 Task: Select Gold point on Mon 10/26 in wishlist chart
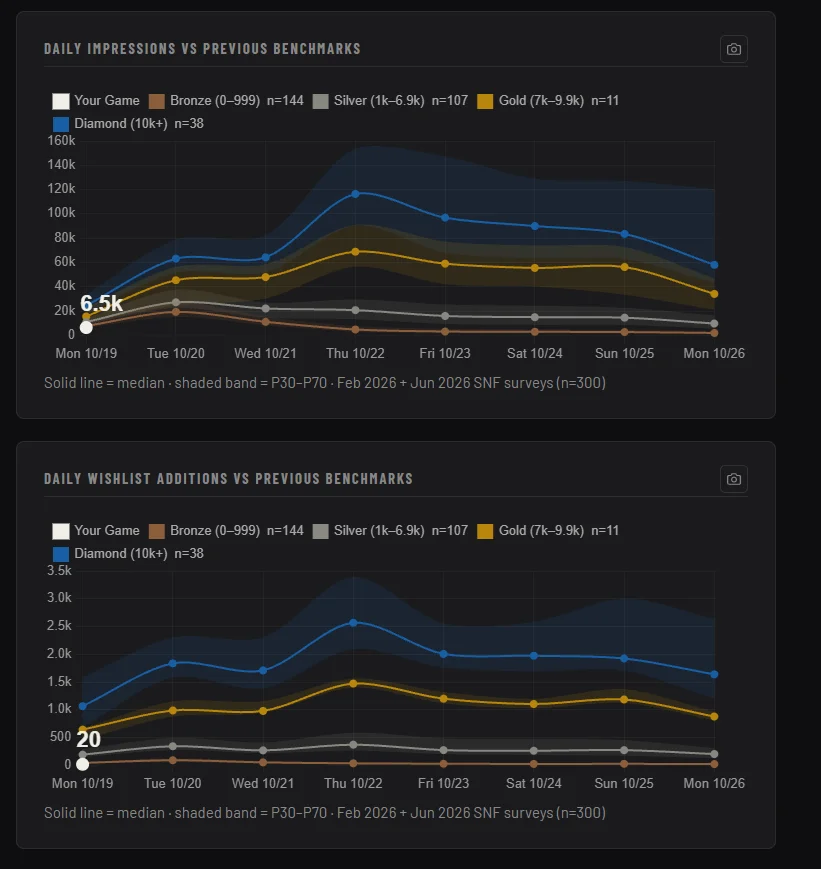[x=714, y=717]
